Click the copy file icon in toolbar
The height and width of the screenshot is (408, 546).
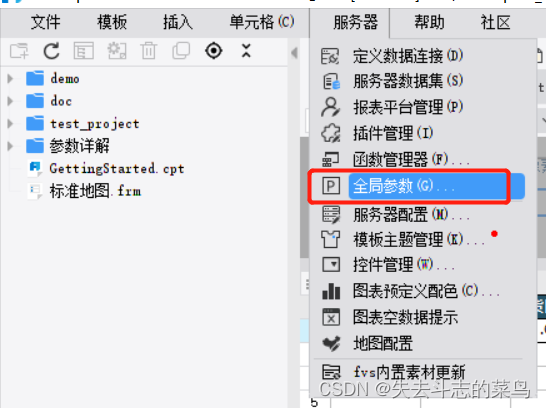tap(181, 51)
